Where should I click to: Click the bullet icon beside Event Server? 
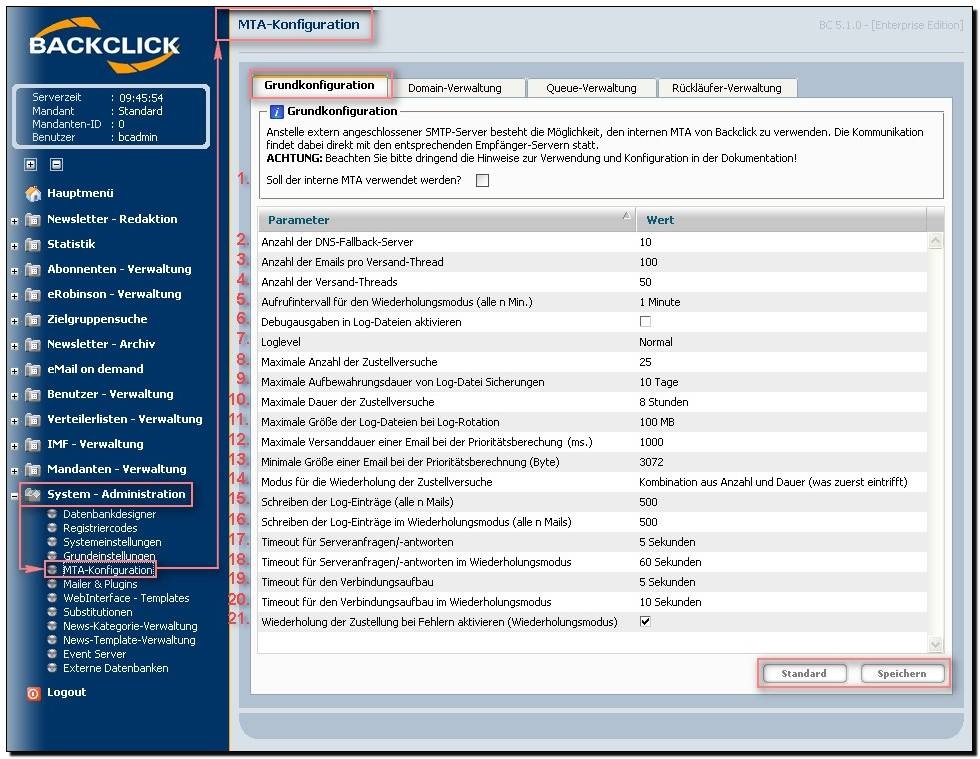[x=52, y=654]
